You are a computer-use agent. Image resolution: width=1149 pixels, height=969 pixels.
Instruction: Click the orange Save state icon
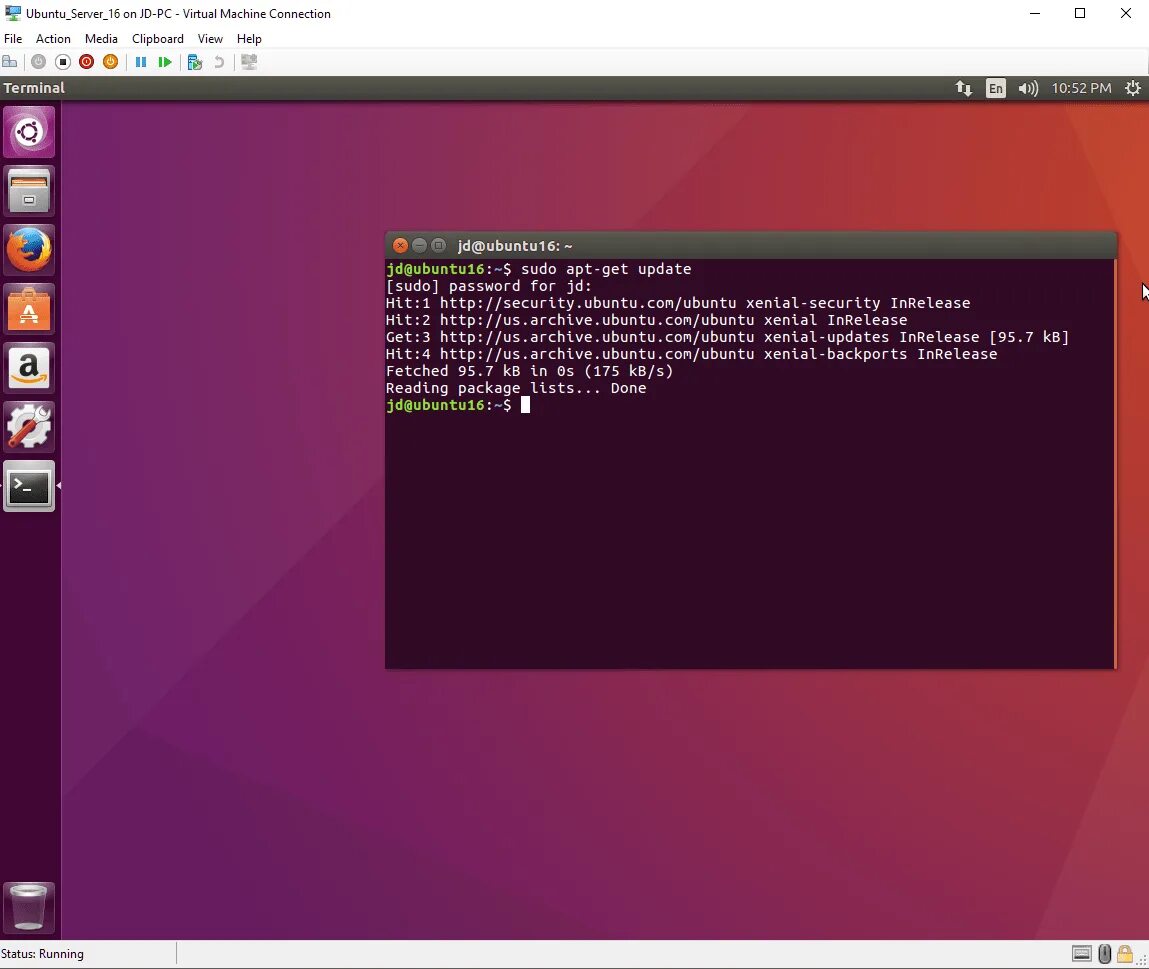[x=111, y=62]
